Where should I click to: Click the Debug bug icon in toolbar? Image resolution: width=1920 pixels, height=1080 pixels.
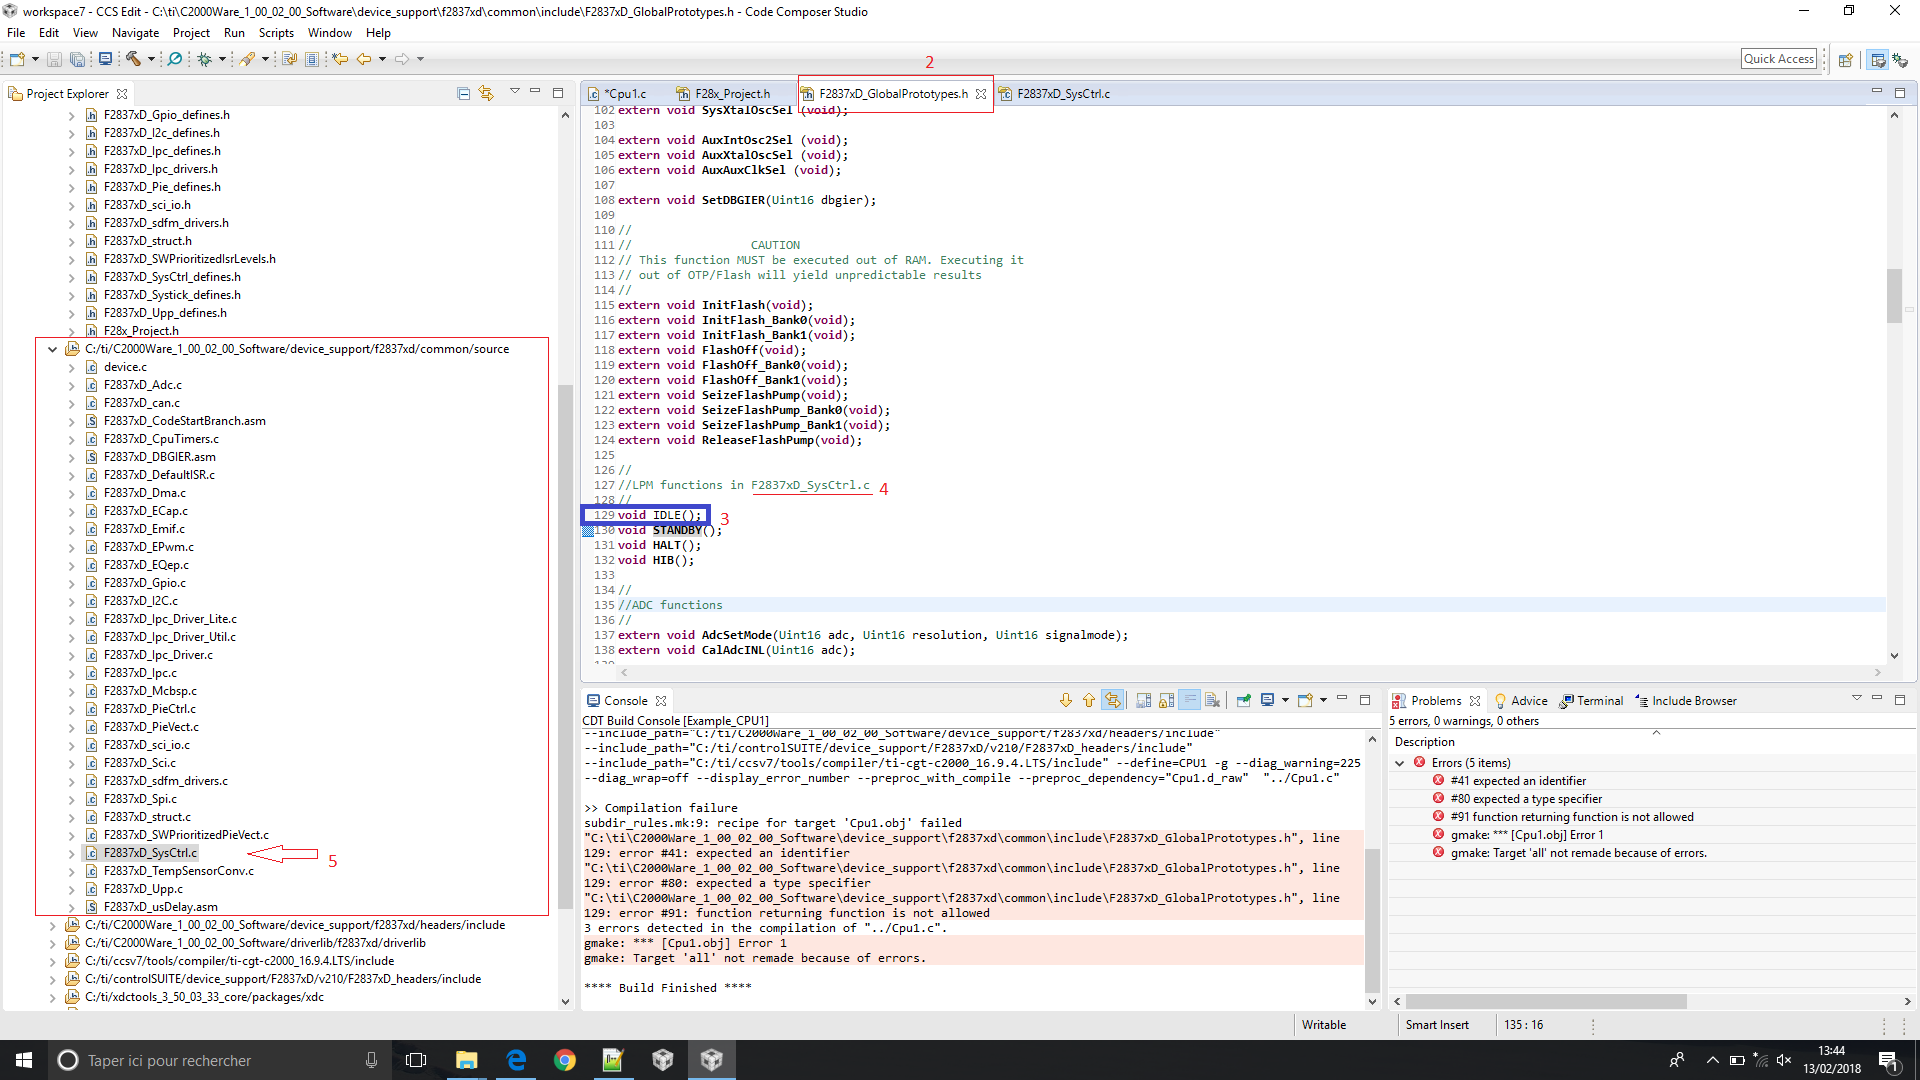click(204, 59)
